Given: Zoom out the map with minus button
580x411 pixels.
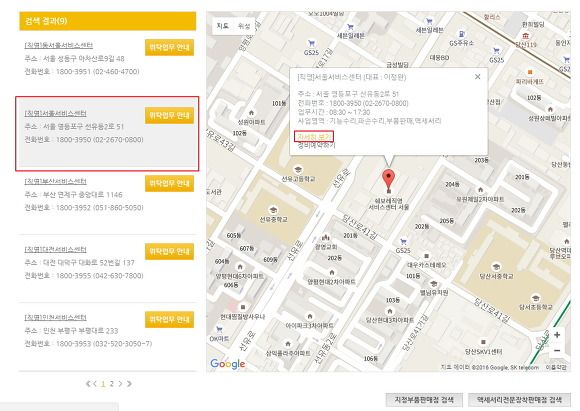Looking at the screenshot, I should (557, 350).
